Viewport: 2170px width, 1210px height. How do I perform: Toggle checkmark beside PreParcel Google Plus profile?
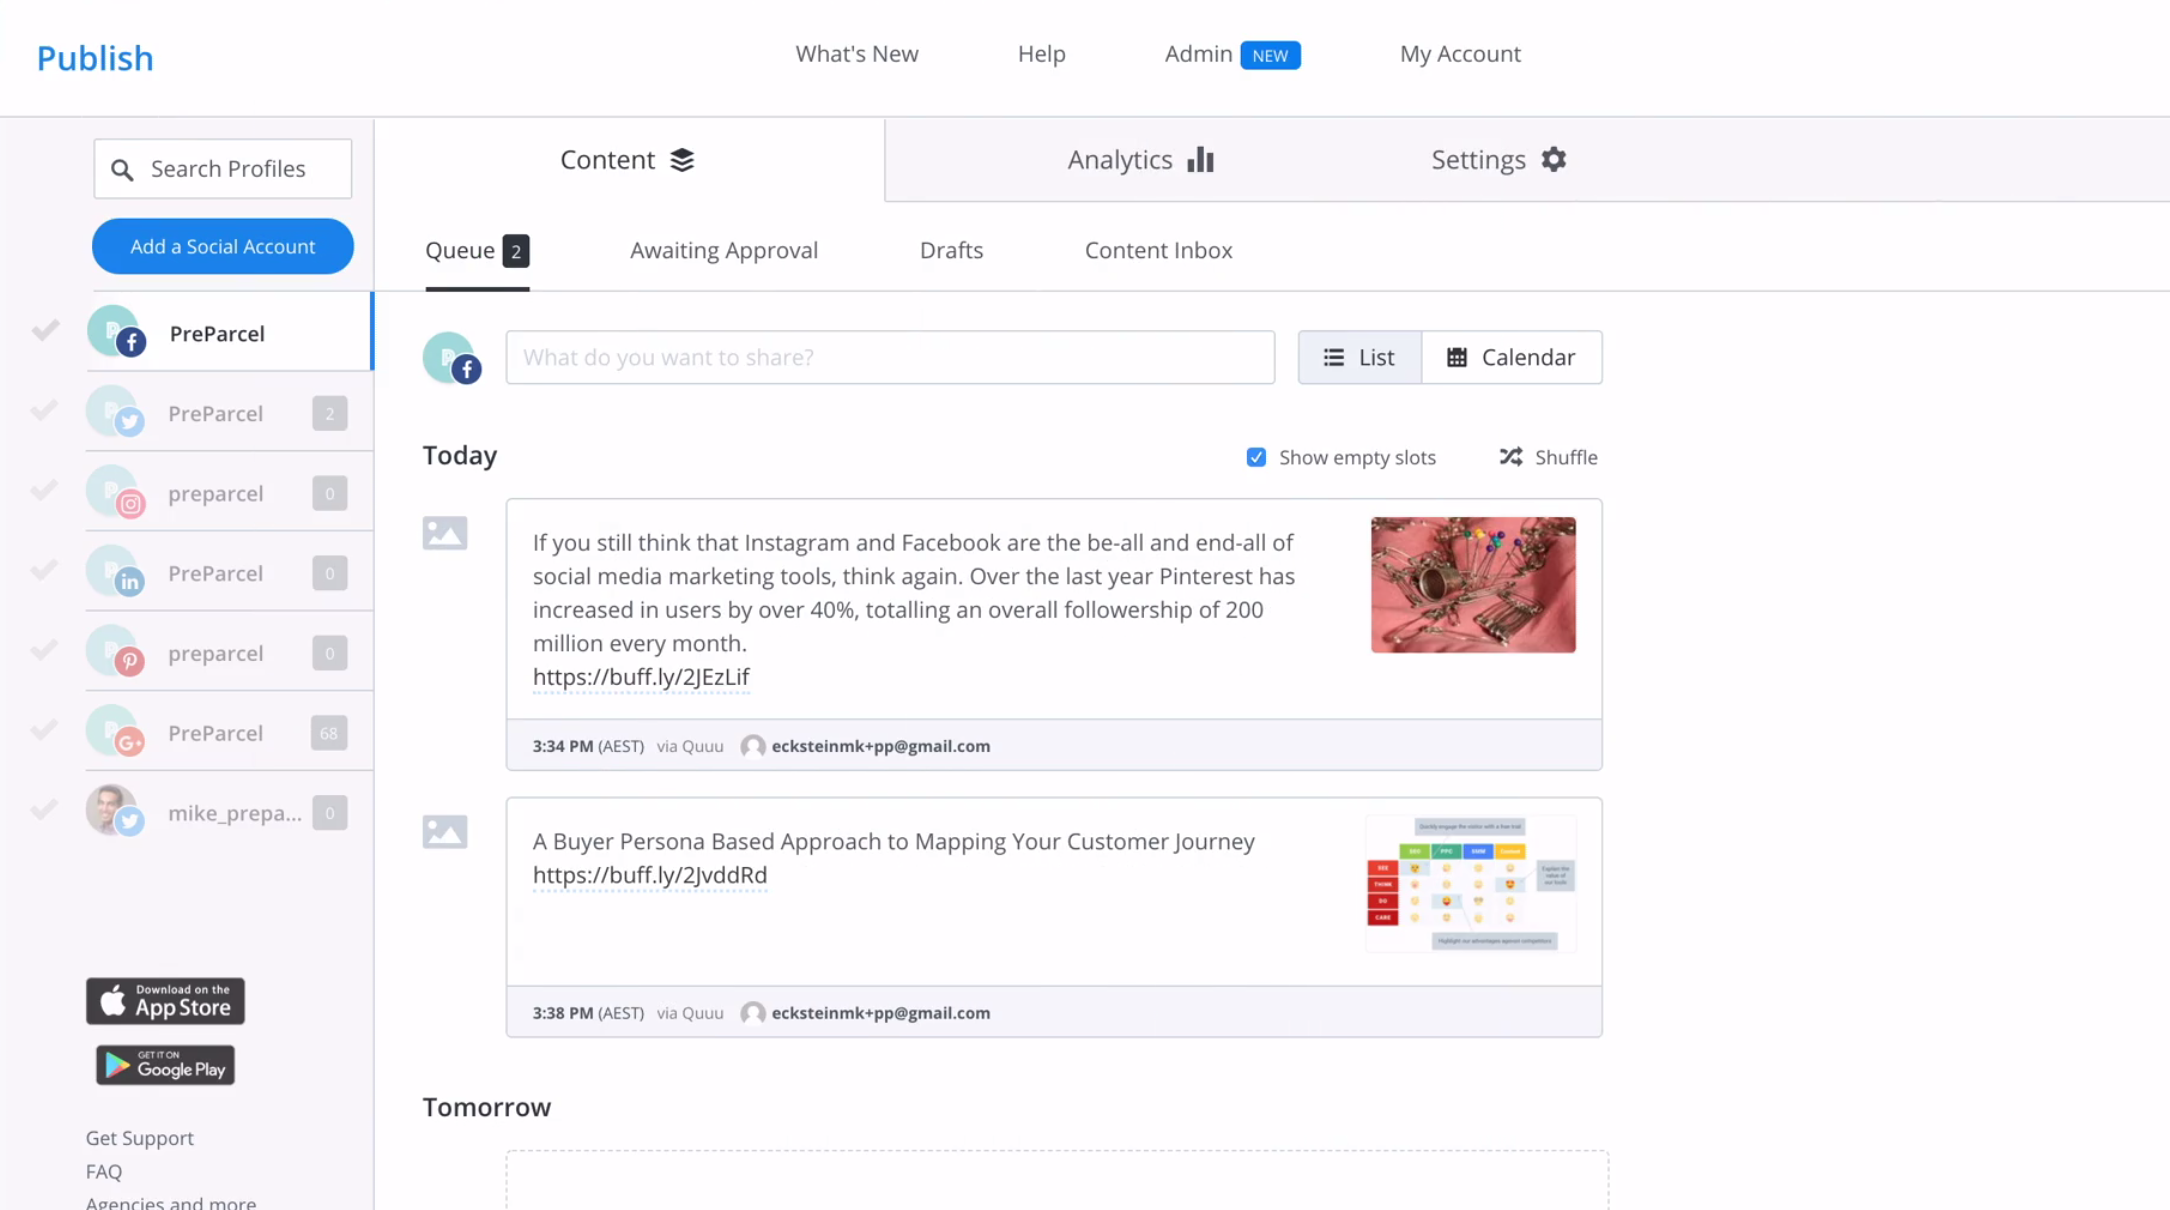coord(45,730)
